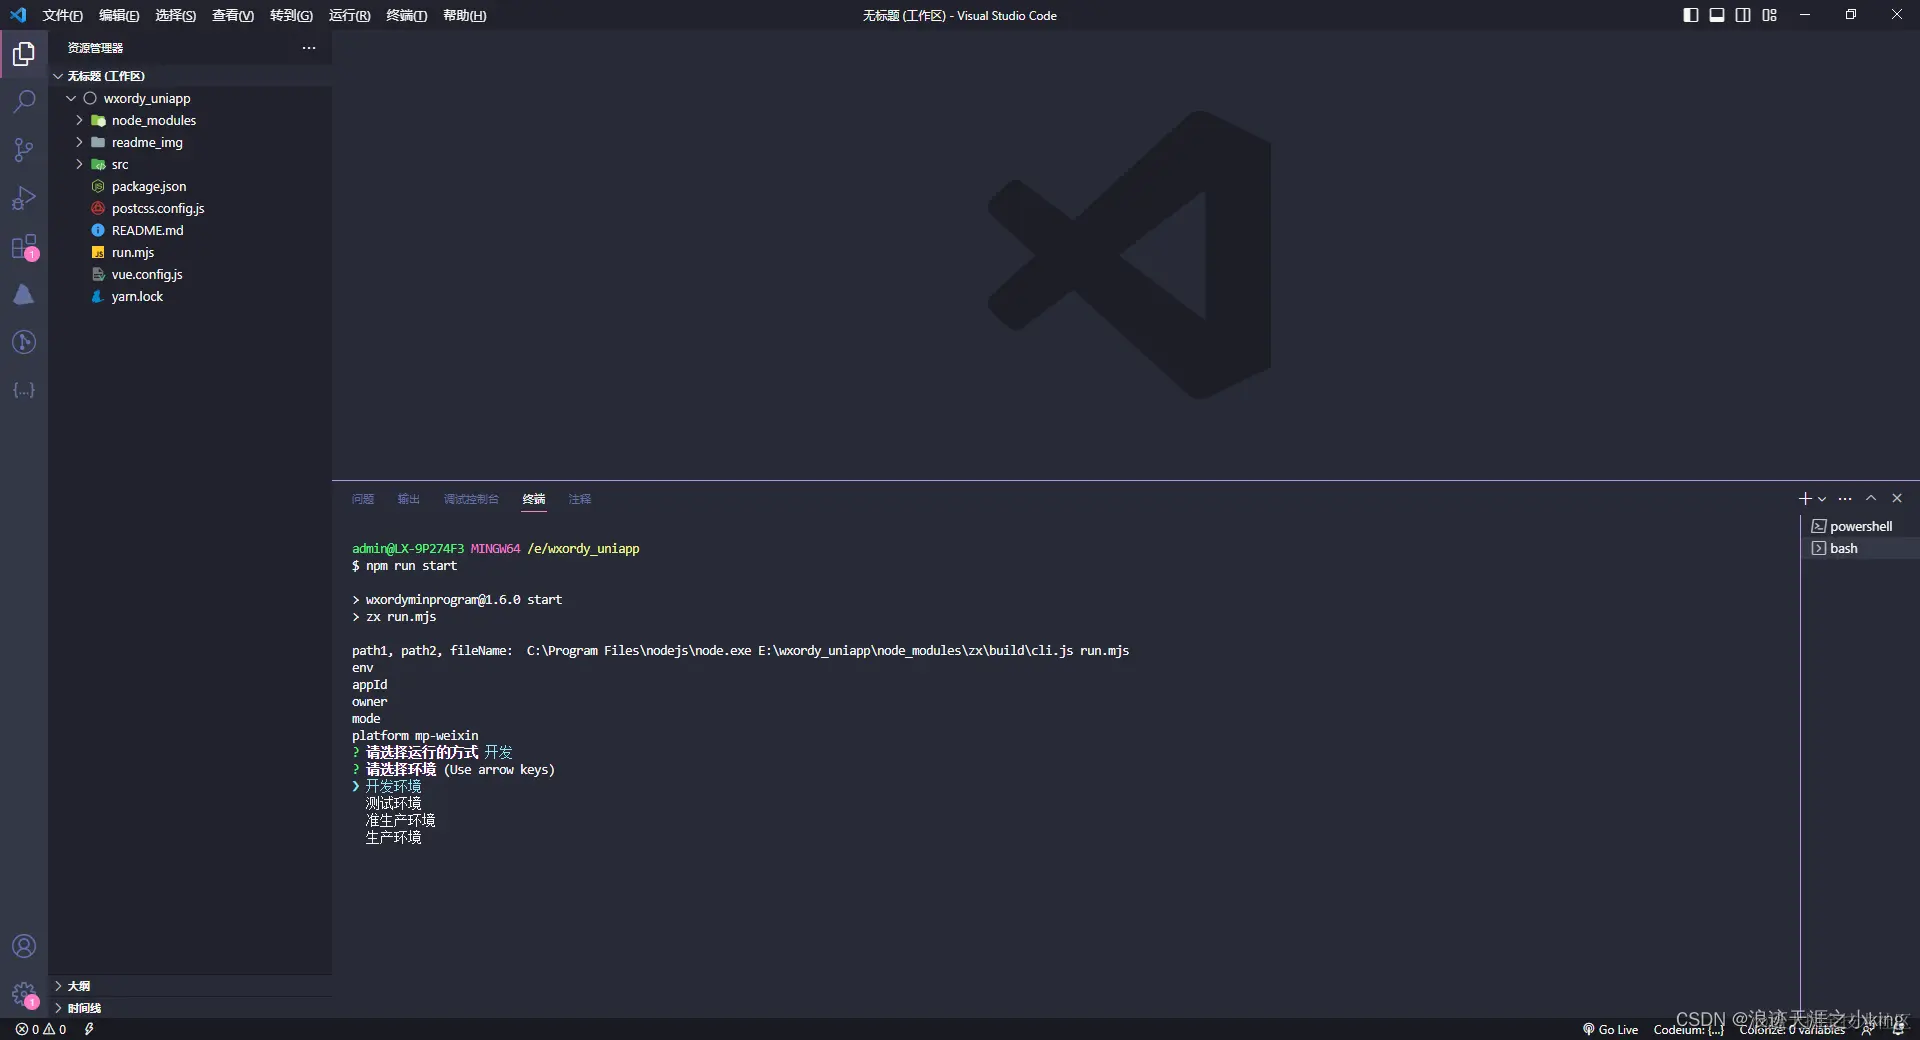Switch to the 注释 comments tab
The width and height of the screenshot is (1920, 1040).
(580, 499)
